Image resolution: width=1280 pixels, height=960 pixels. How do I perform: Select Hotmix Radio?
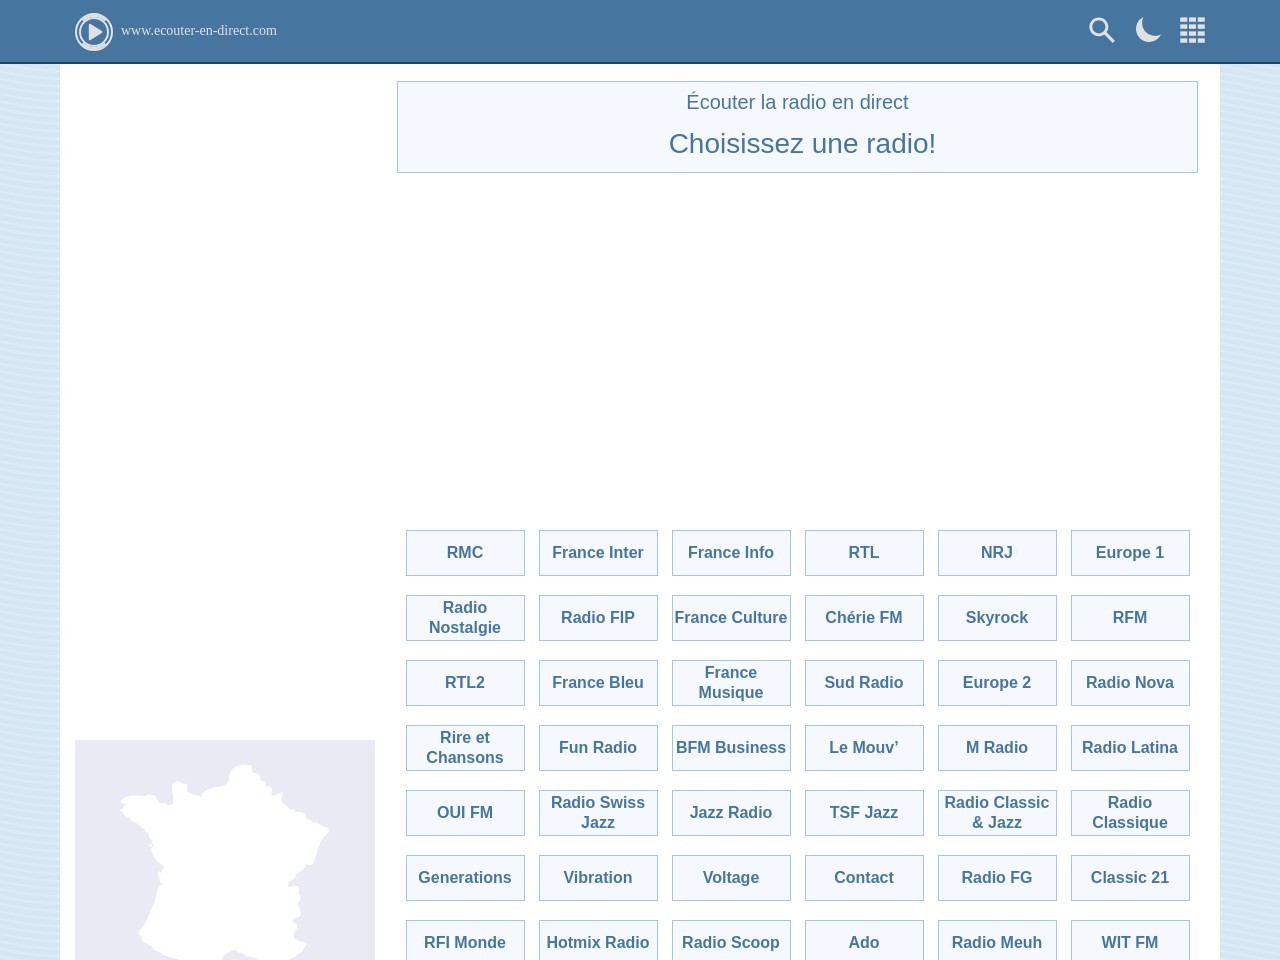coord(598,941)
